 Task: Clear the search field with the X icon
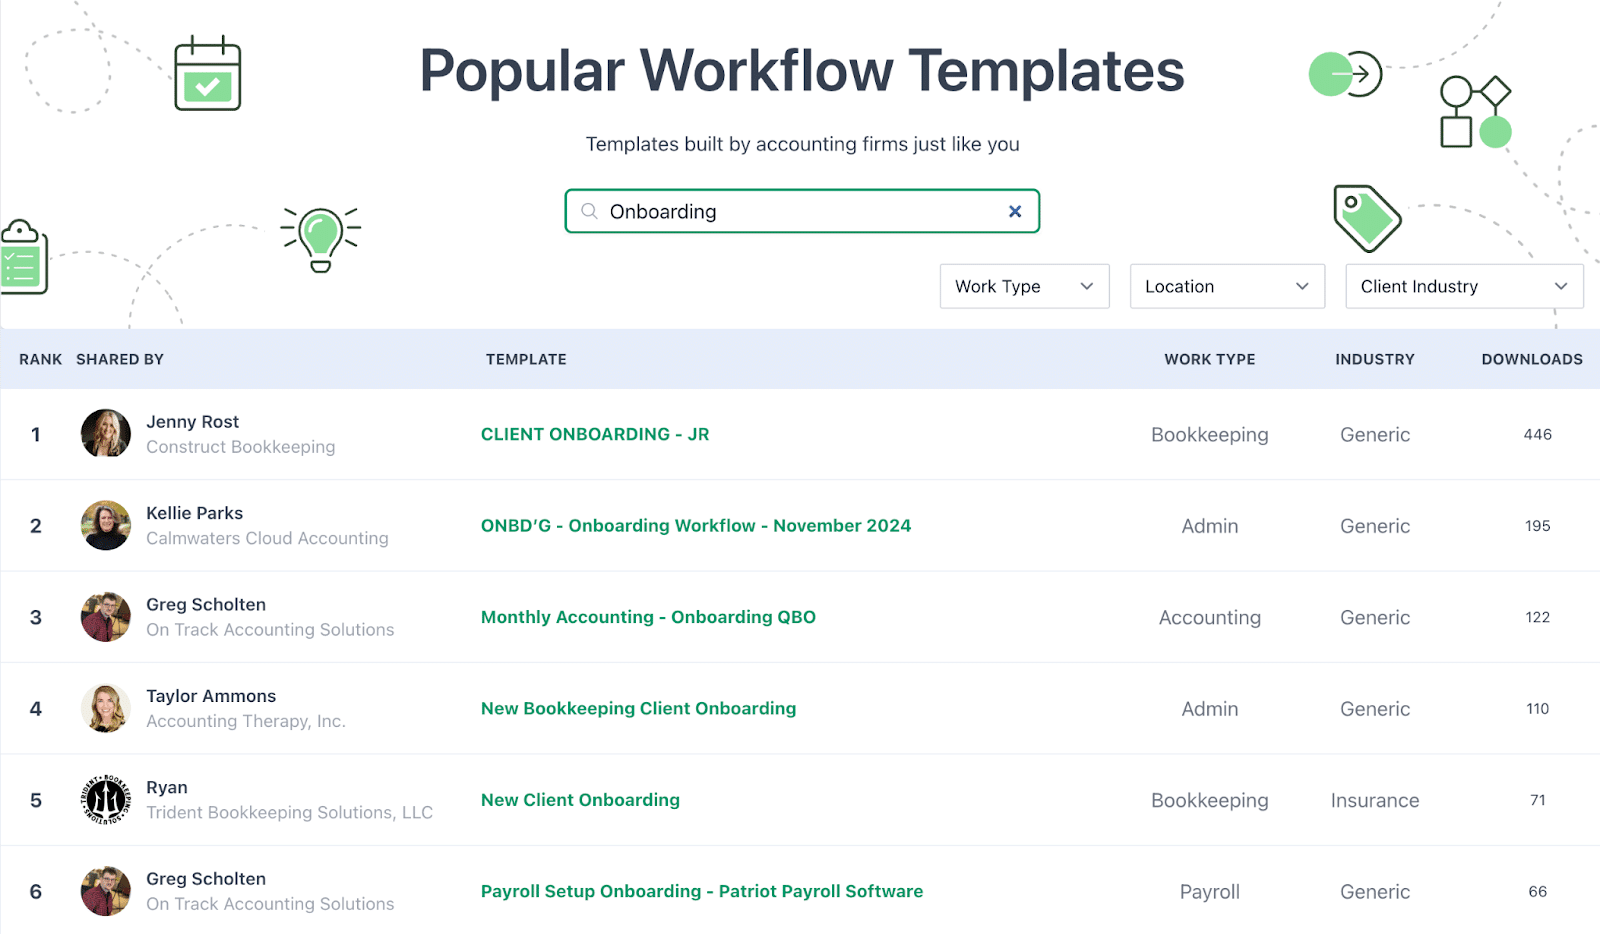pyautogui.click(x=1015, y=211)
